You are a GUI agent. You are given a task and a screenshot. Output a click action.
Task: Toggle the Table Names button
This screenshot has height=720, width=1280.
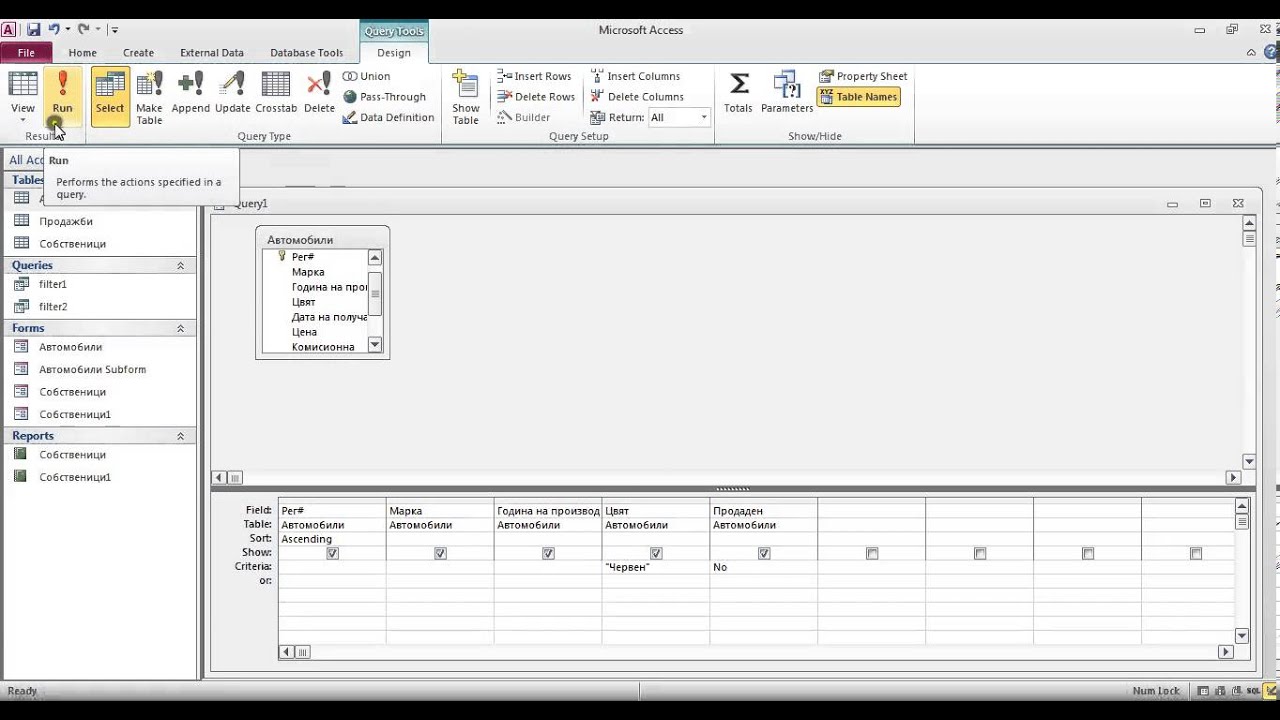point(858,97)
